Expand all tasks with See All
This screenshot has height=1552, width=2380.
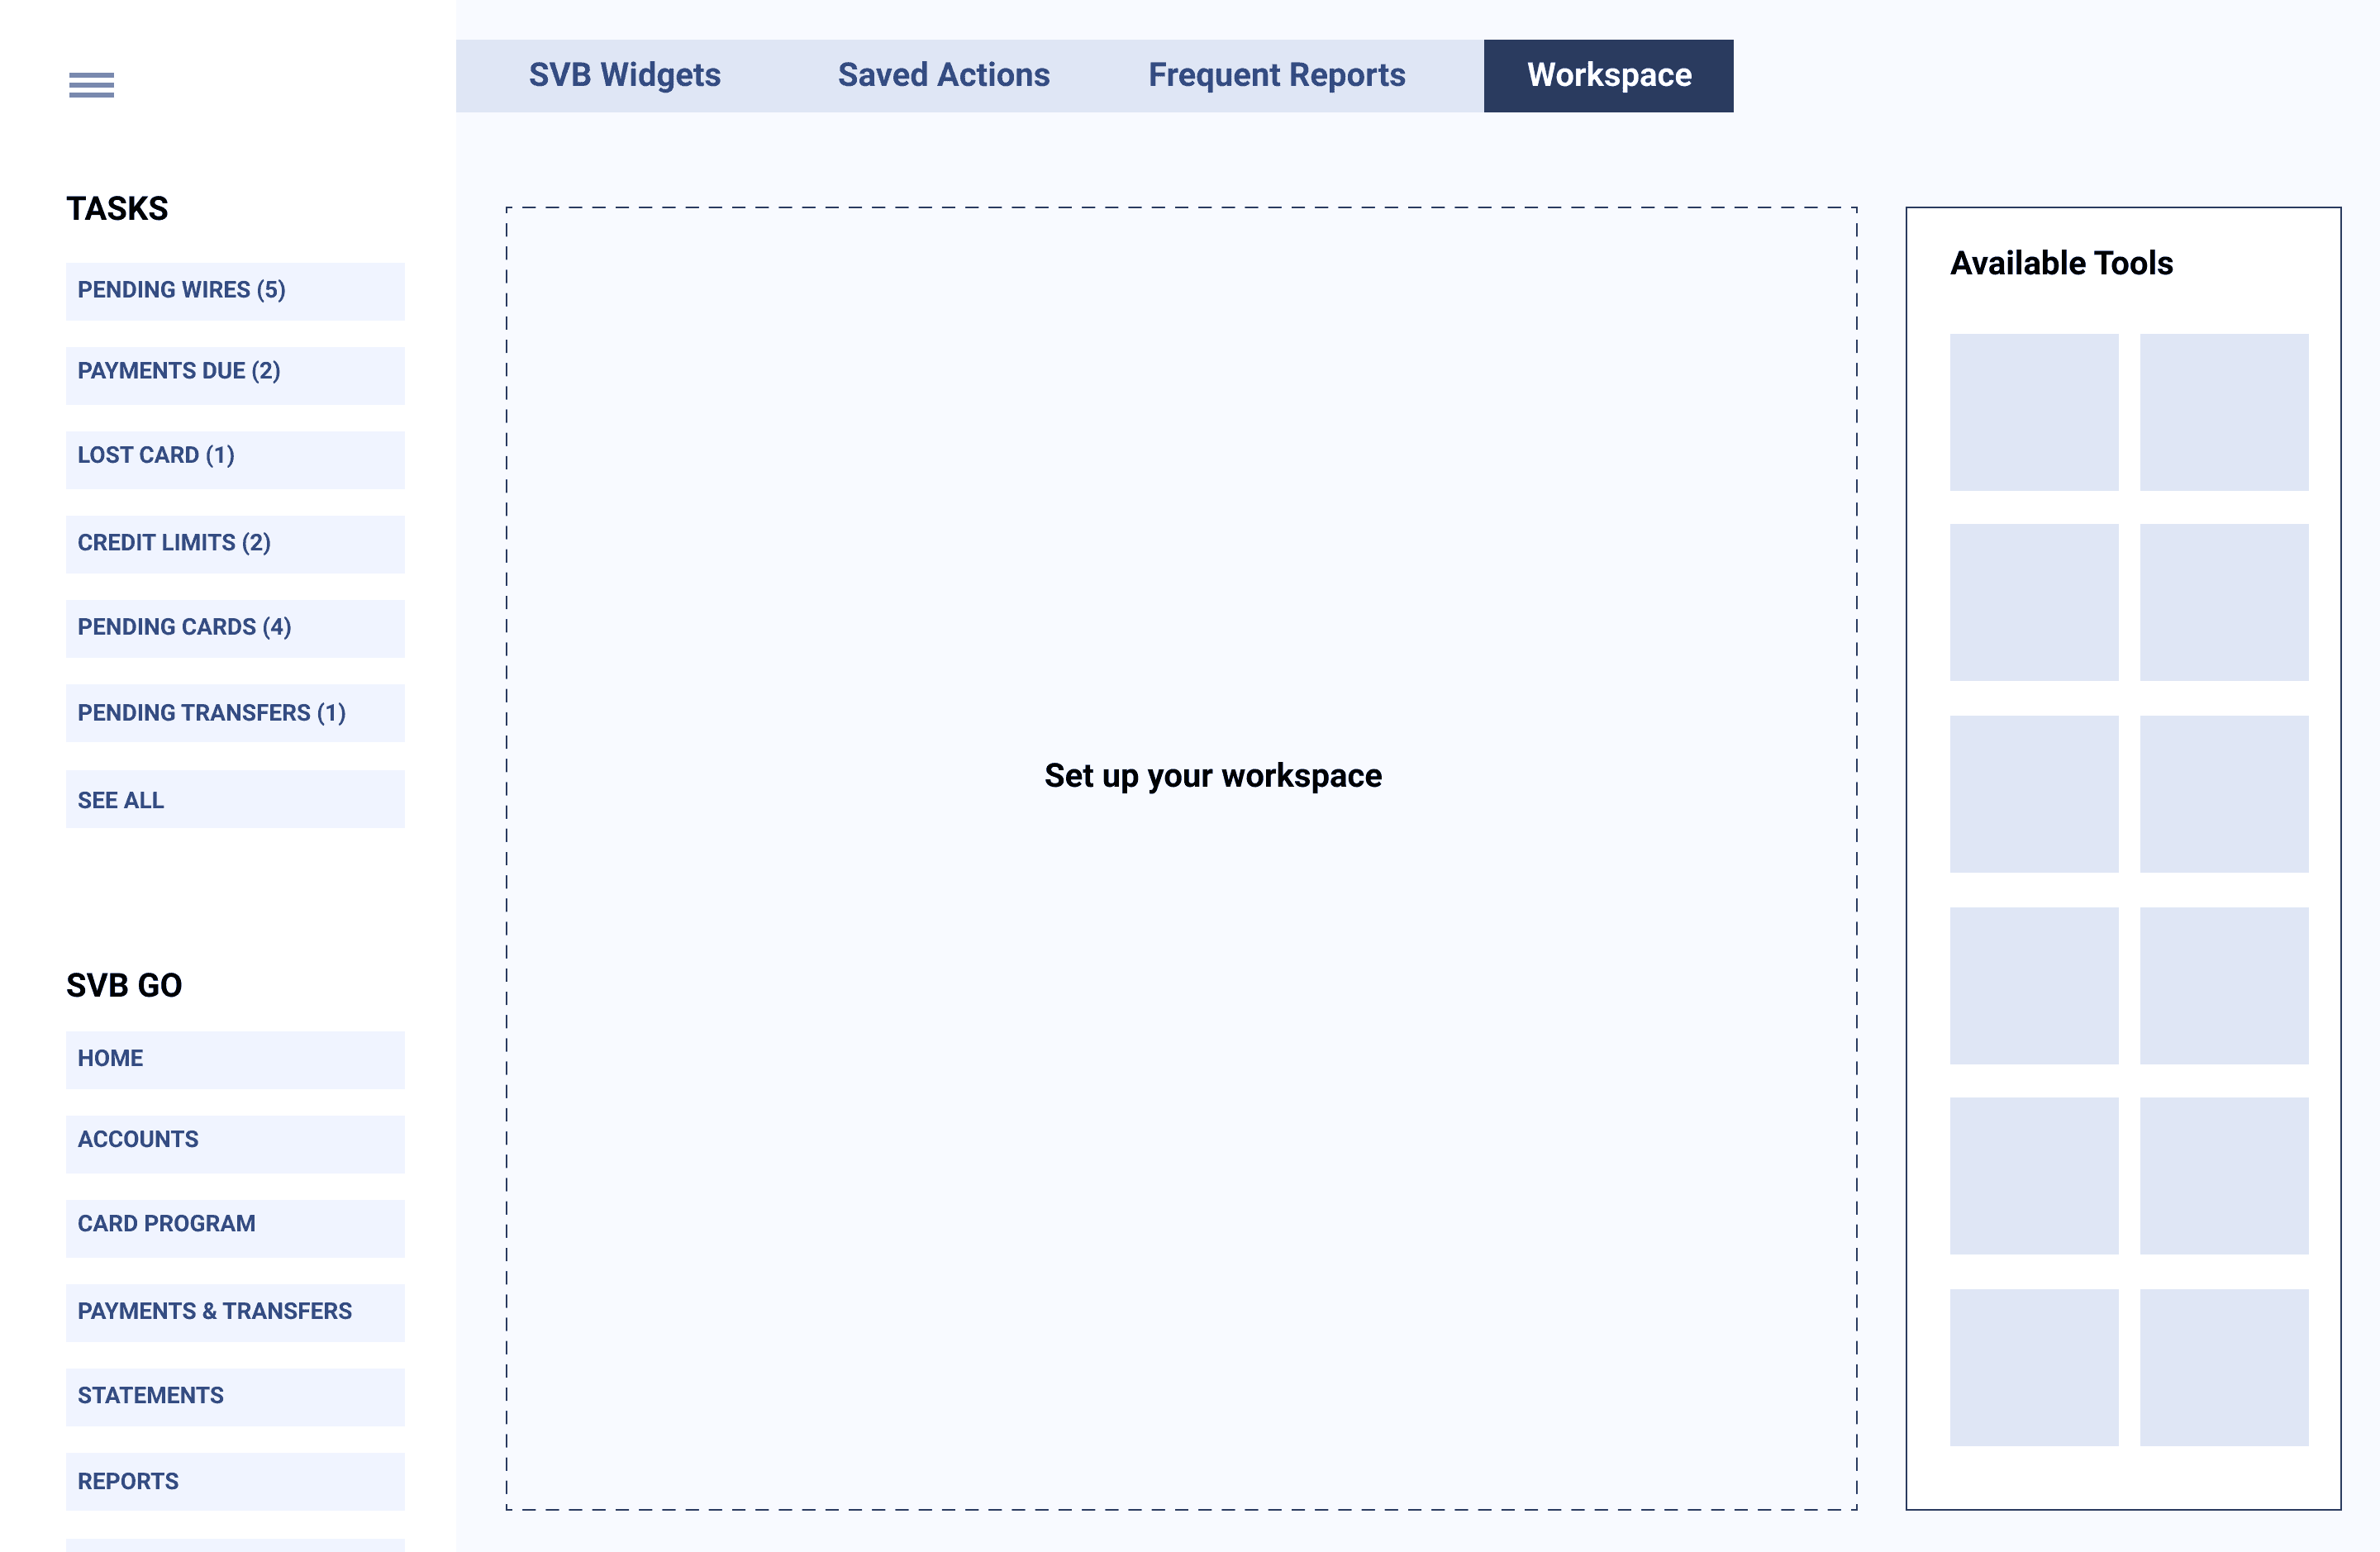coord(235,799)
